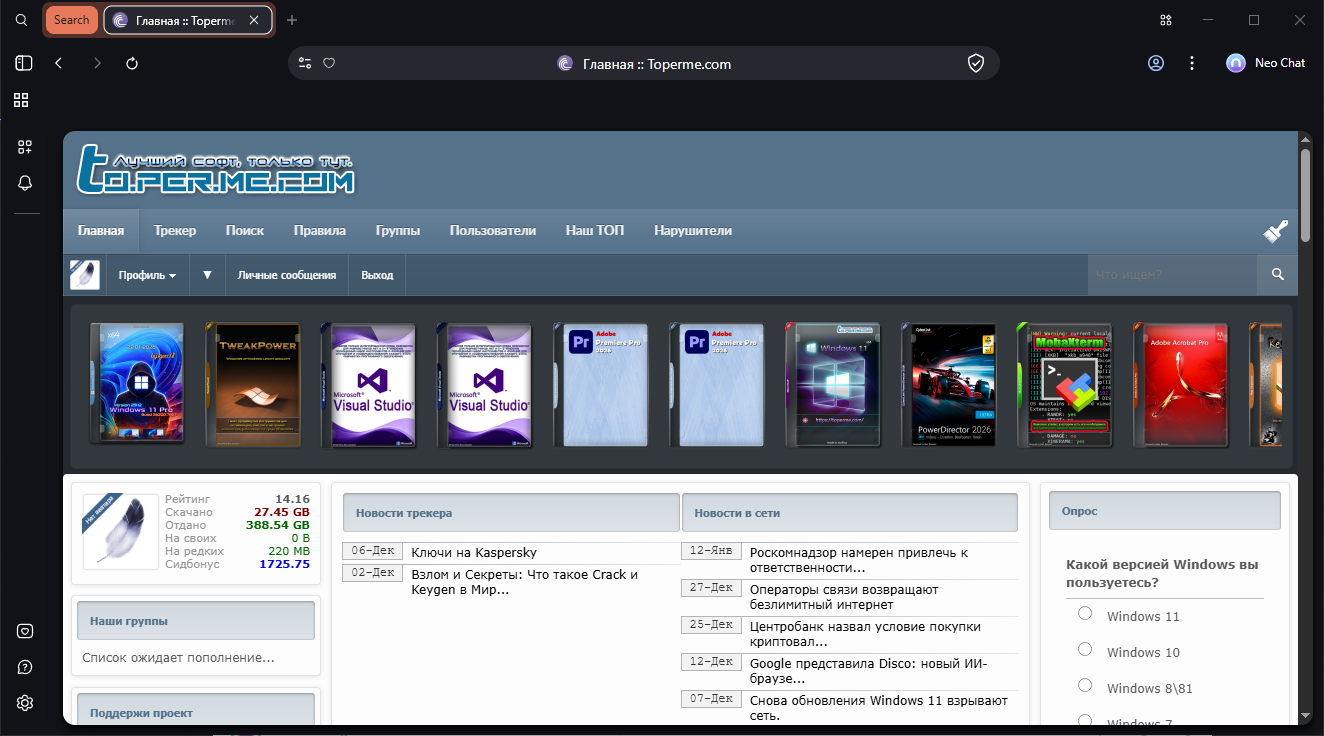
Task: Click the browser reload button
Action: point(132,63)
